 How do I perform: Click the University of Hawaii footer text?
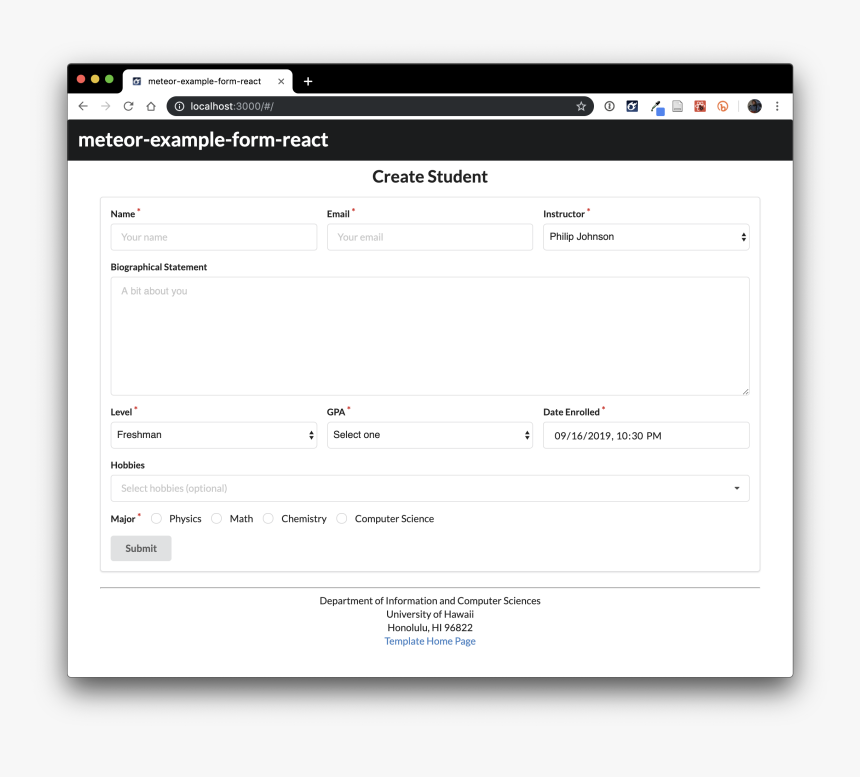pyautogui.click(x=430, y=614)
